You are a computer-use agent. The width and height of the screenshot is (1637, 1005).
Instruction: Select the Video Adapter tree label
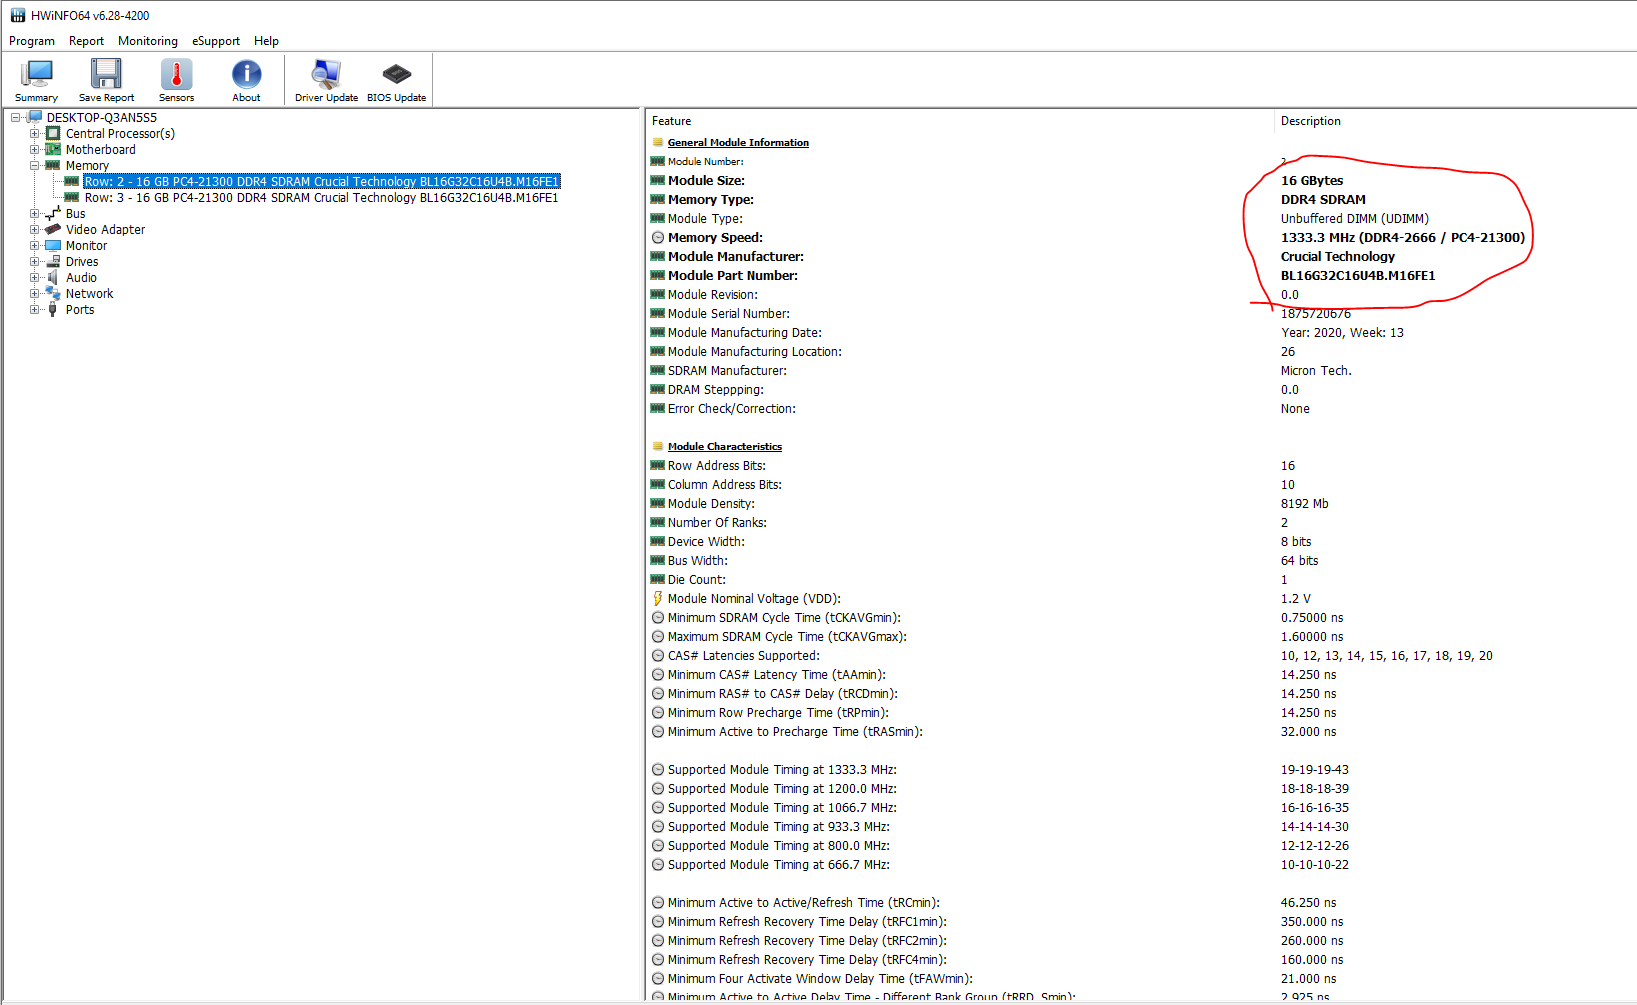(x=105, y=229)
